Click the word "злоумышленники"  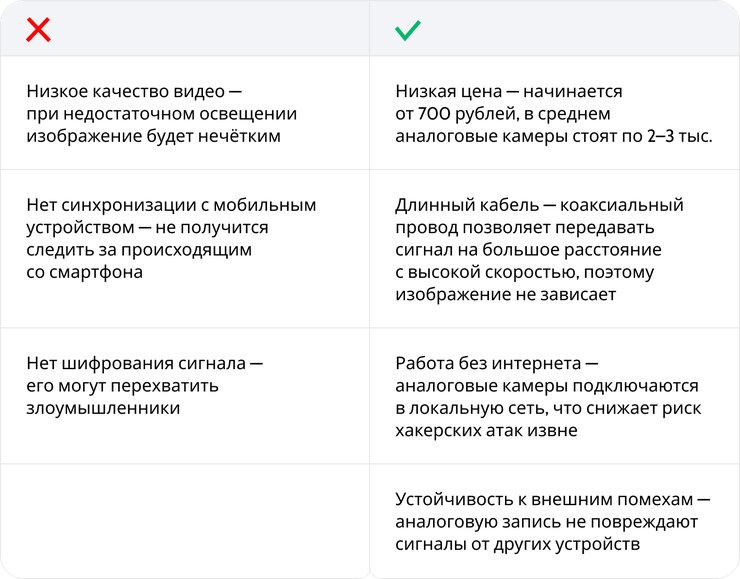[x=103, y=408]
